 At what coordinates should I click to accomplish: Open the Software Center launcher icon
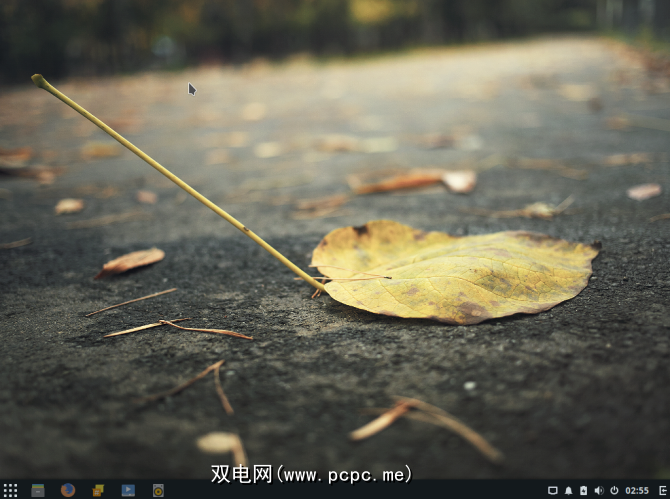[x=98, y=490]
